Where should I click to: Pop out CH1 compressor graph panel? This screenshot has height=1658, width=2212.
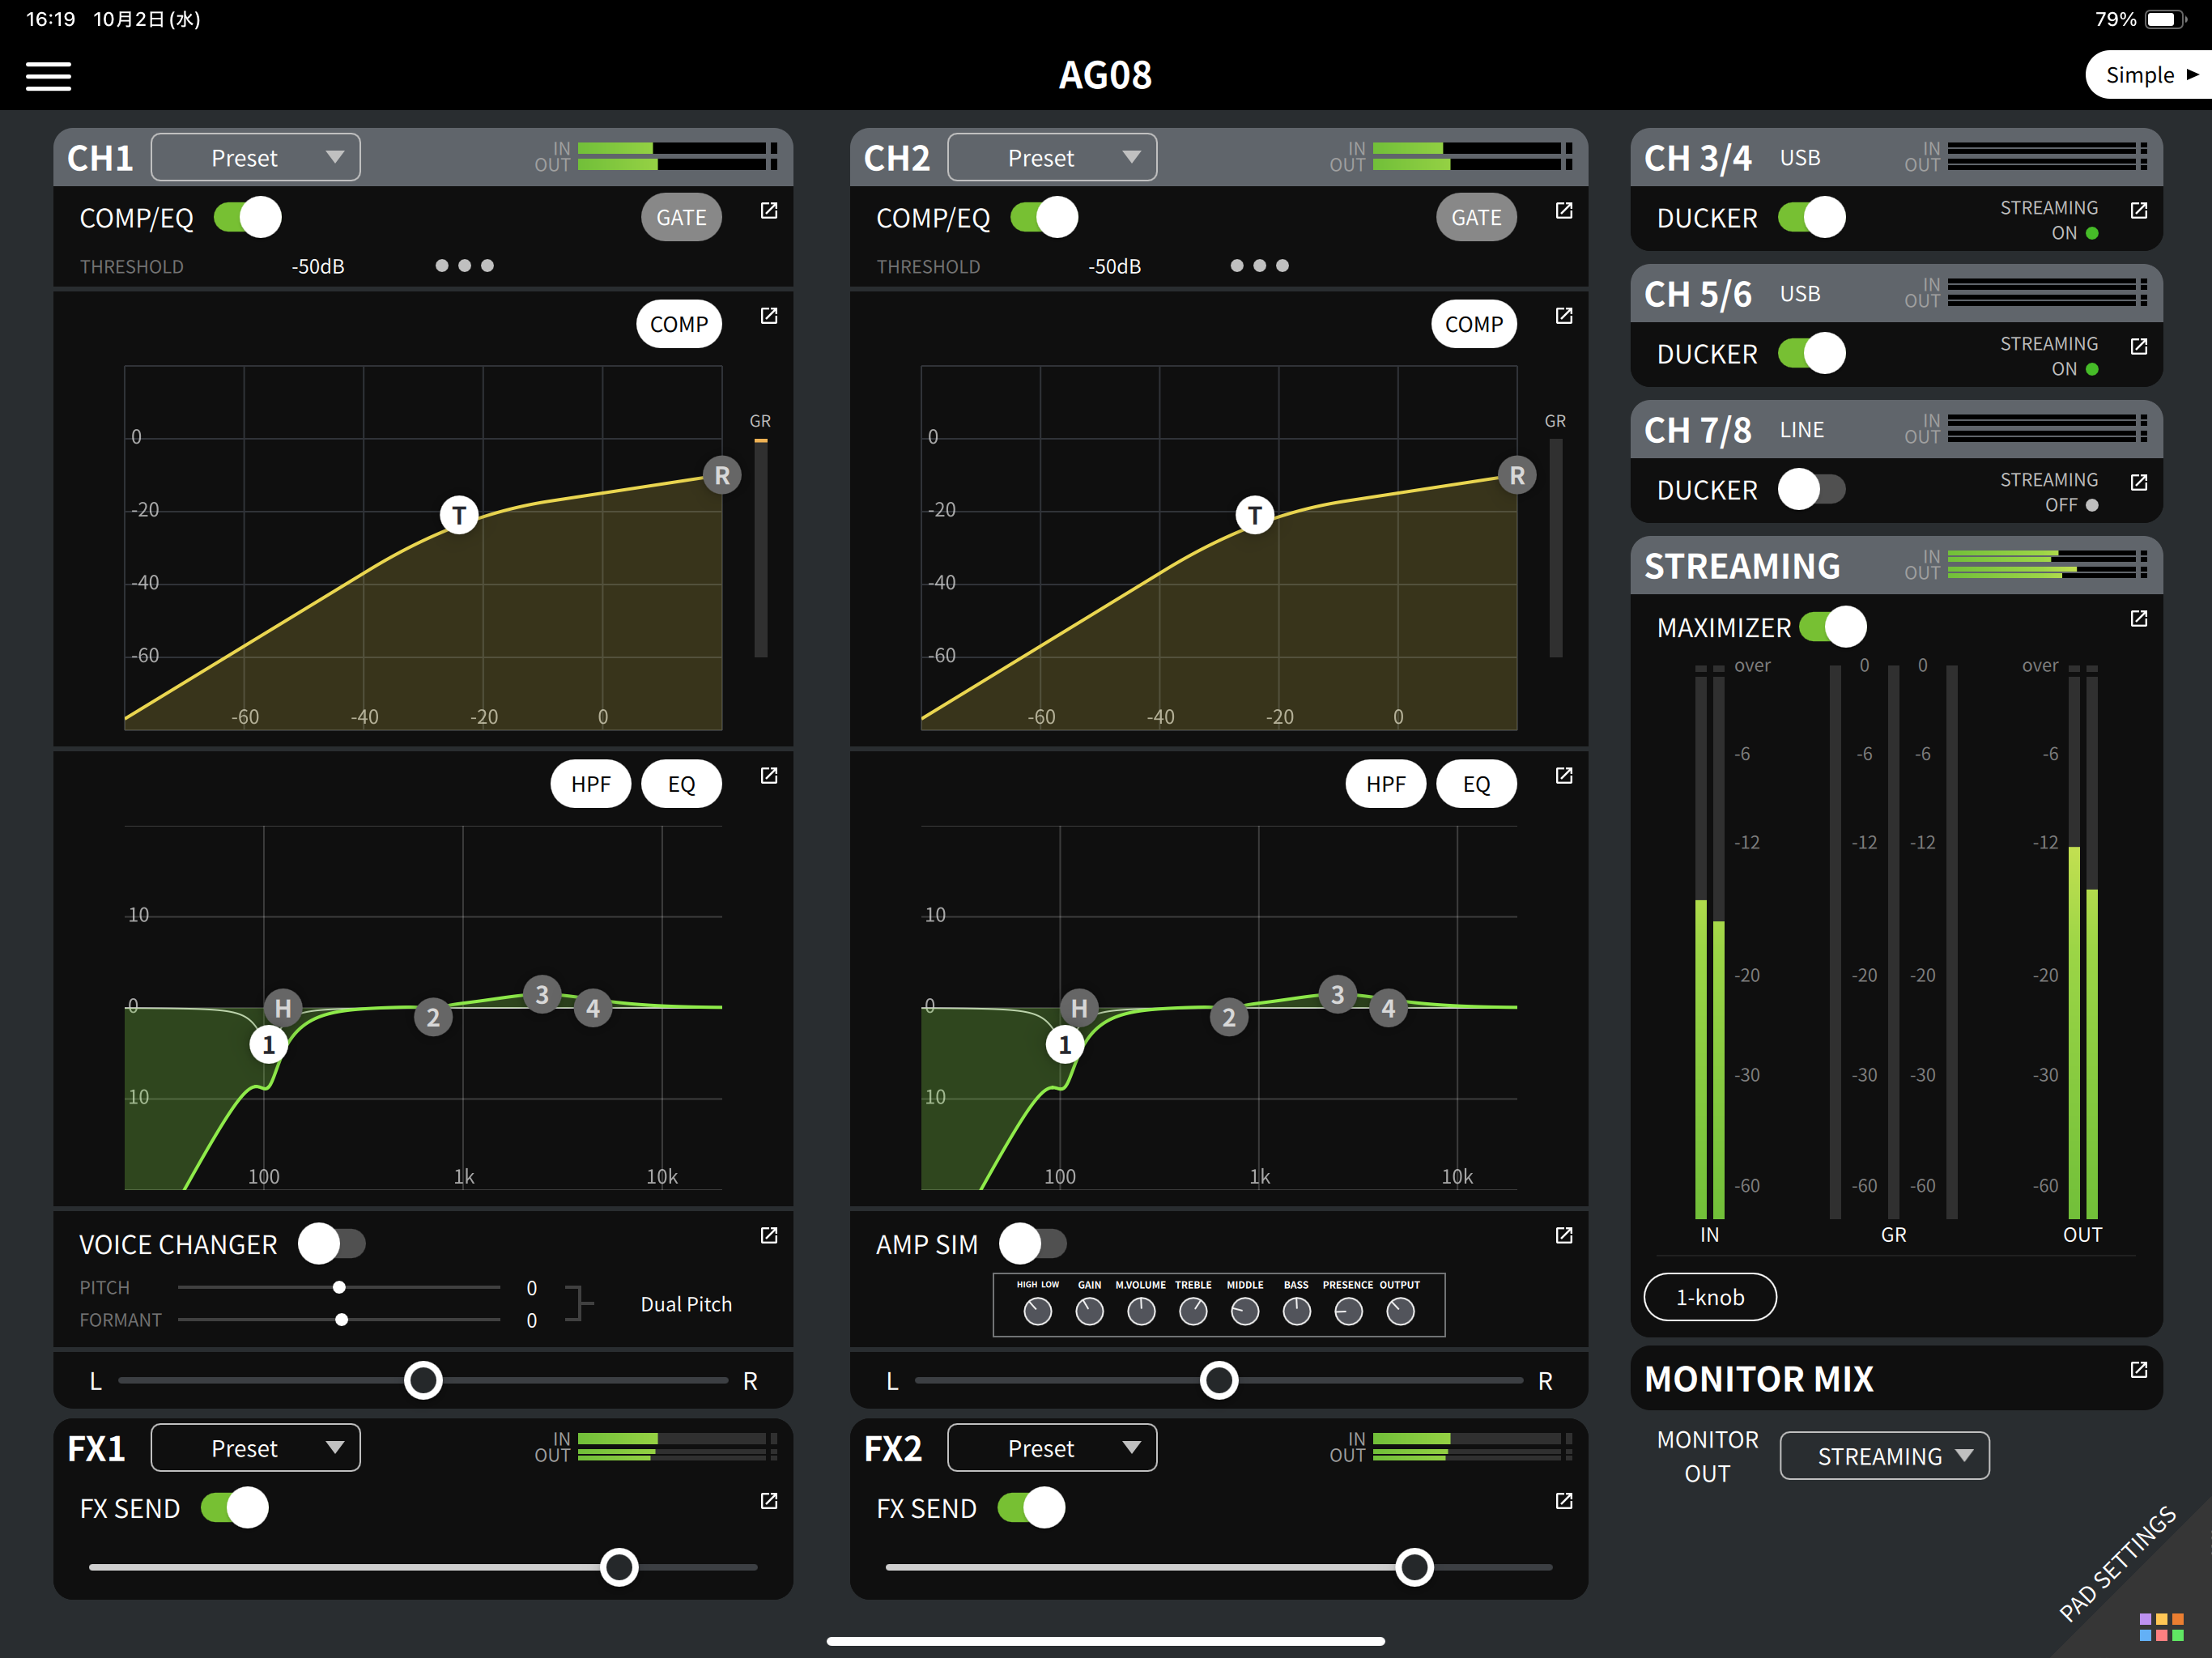click(769, 316)
